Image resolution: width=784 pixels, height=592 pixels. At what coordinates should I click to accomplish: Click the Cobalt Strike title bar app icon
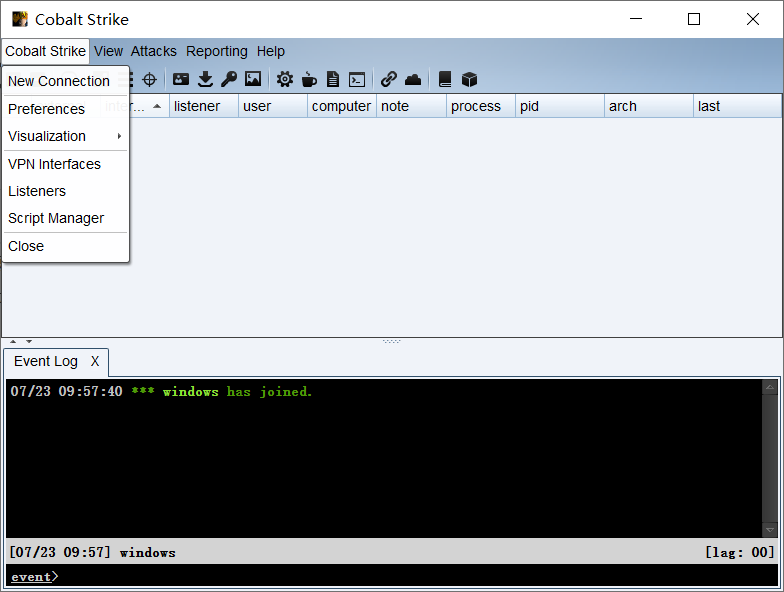[20, 20]
